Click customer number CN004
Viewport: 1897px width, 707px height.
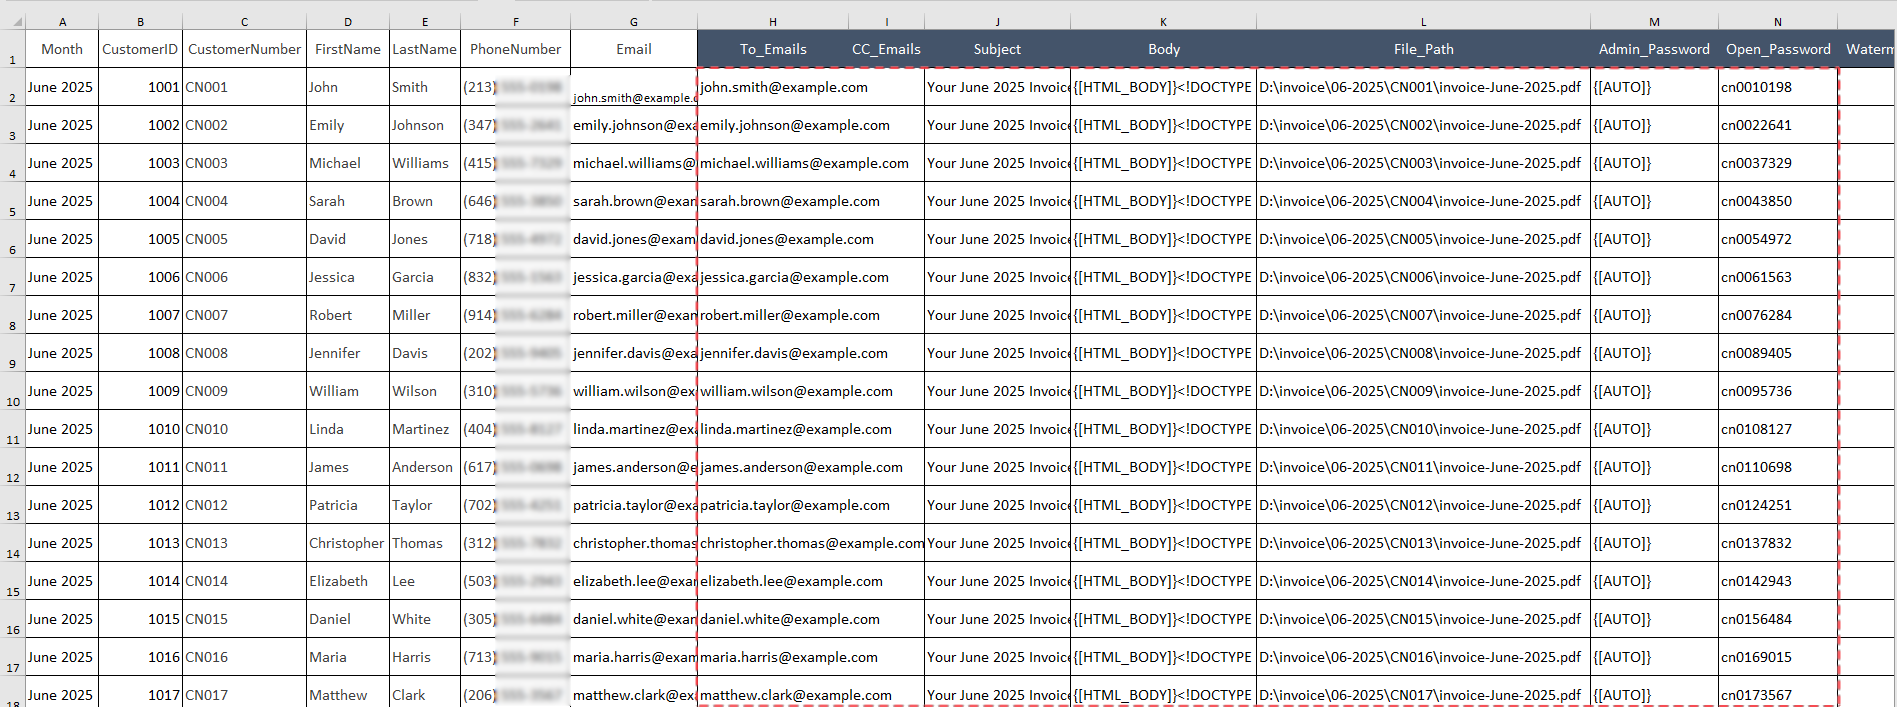tap(244, 201)
